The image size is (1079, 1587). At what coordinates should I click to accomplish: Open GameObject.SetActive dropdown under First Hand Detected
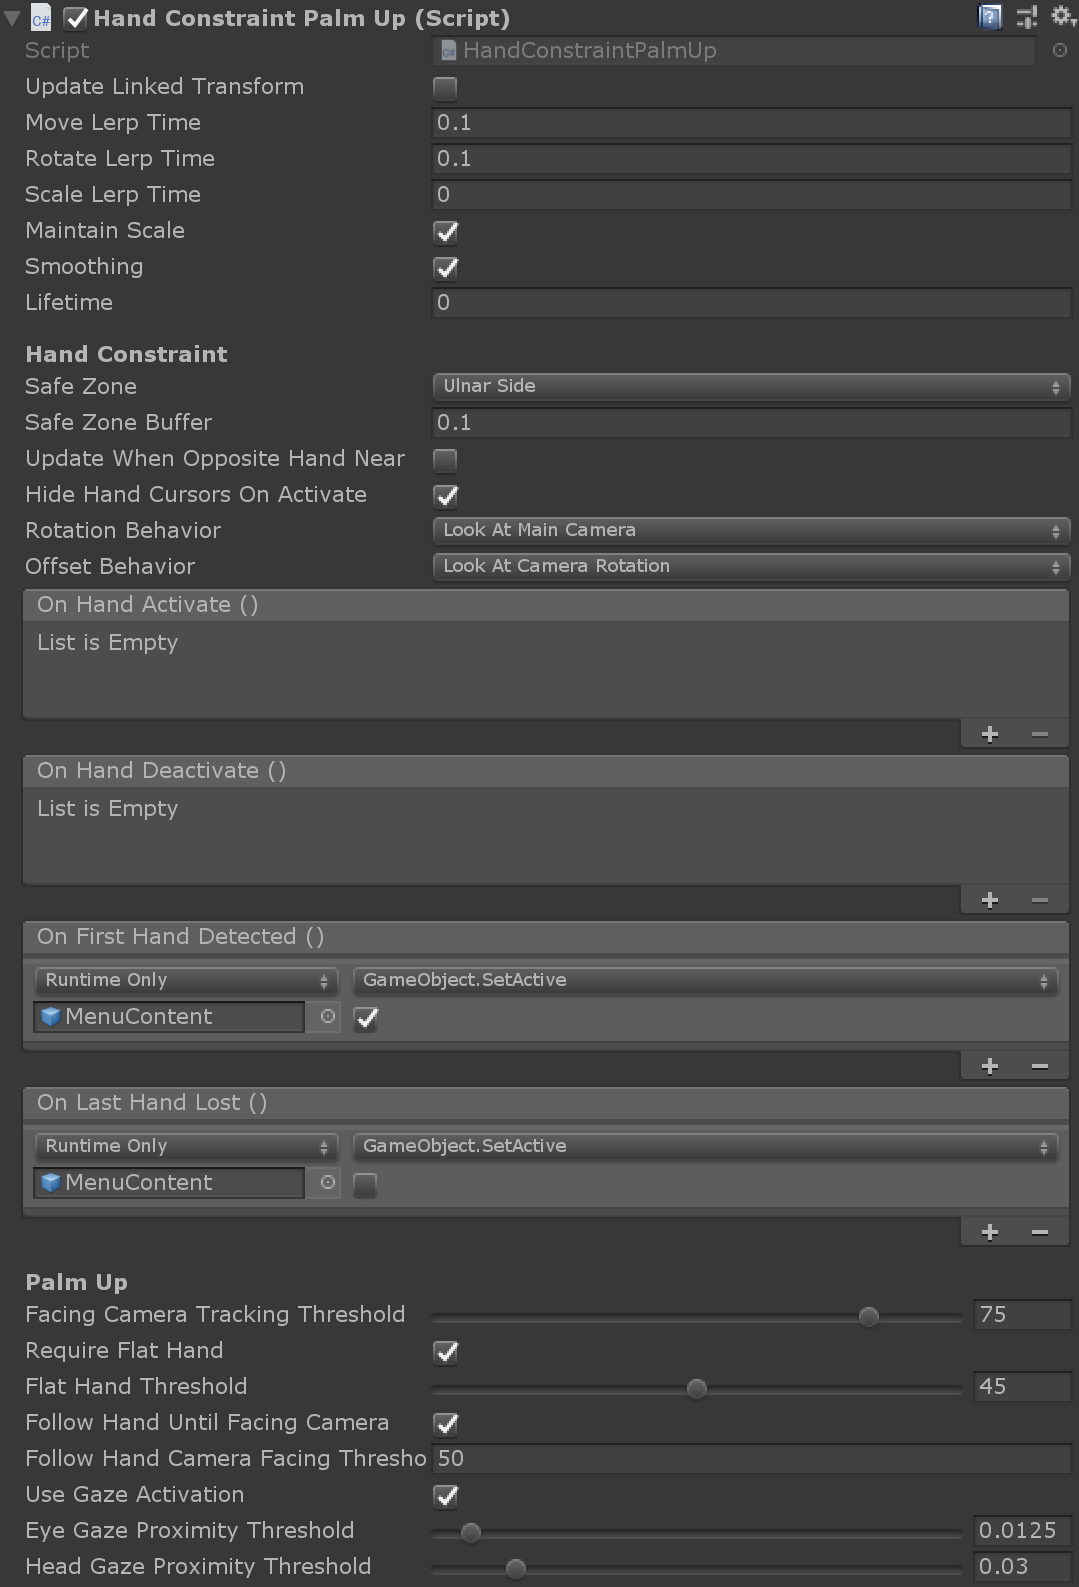click(706, 980)
